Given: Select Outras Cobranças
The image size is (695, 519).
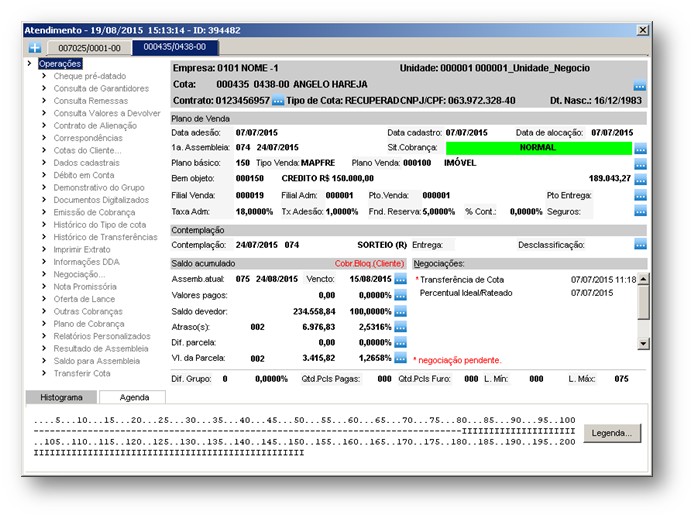Looking at the screenshot, I should [88, 312].
